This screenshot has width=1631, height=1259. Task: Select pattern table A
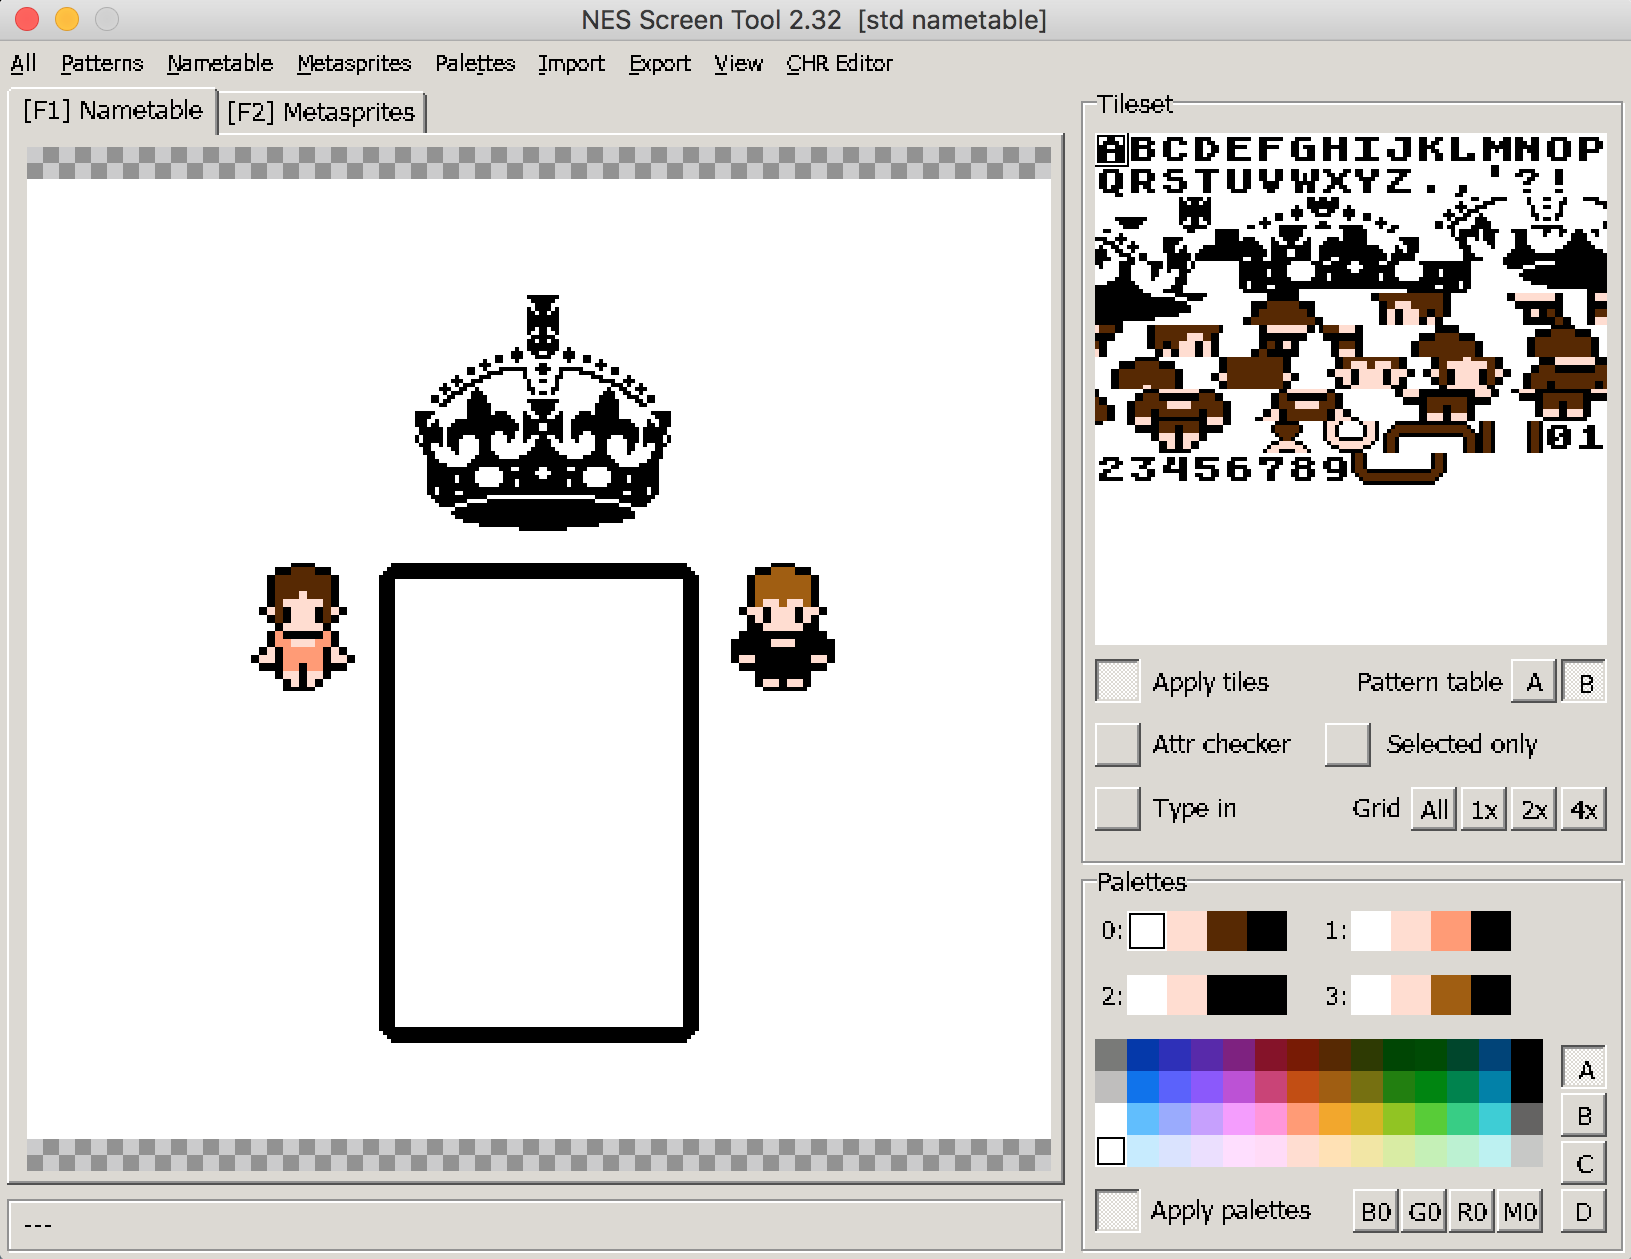(x=1534, y=682)
